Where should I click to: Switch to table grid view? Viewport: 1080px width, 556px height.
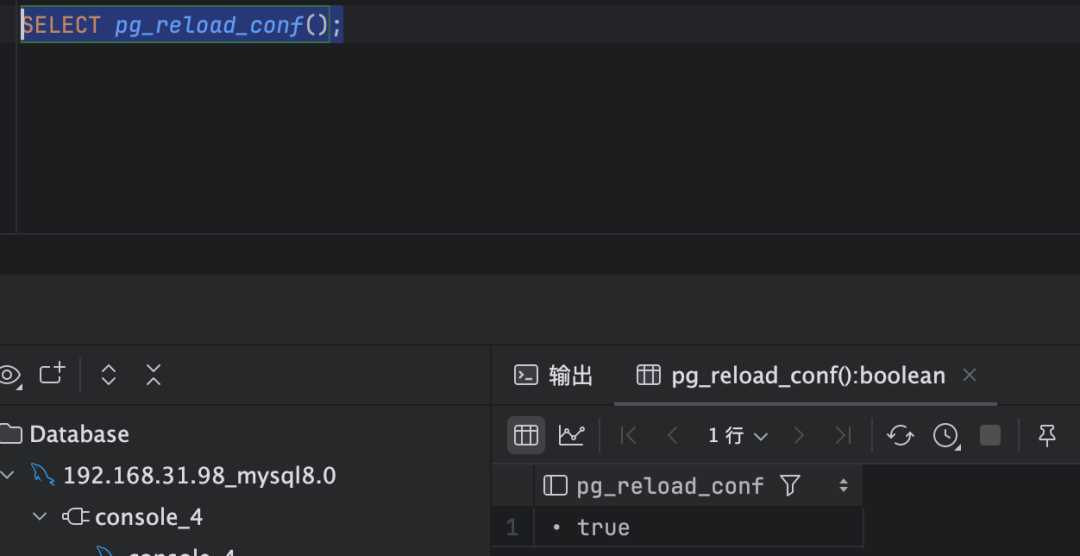[526, 435]
